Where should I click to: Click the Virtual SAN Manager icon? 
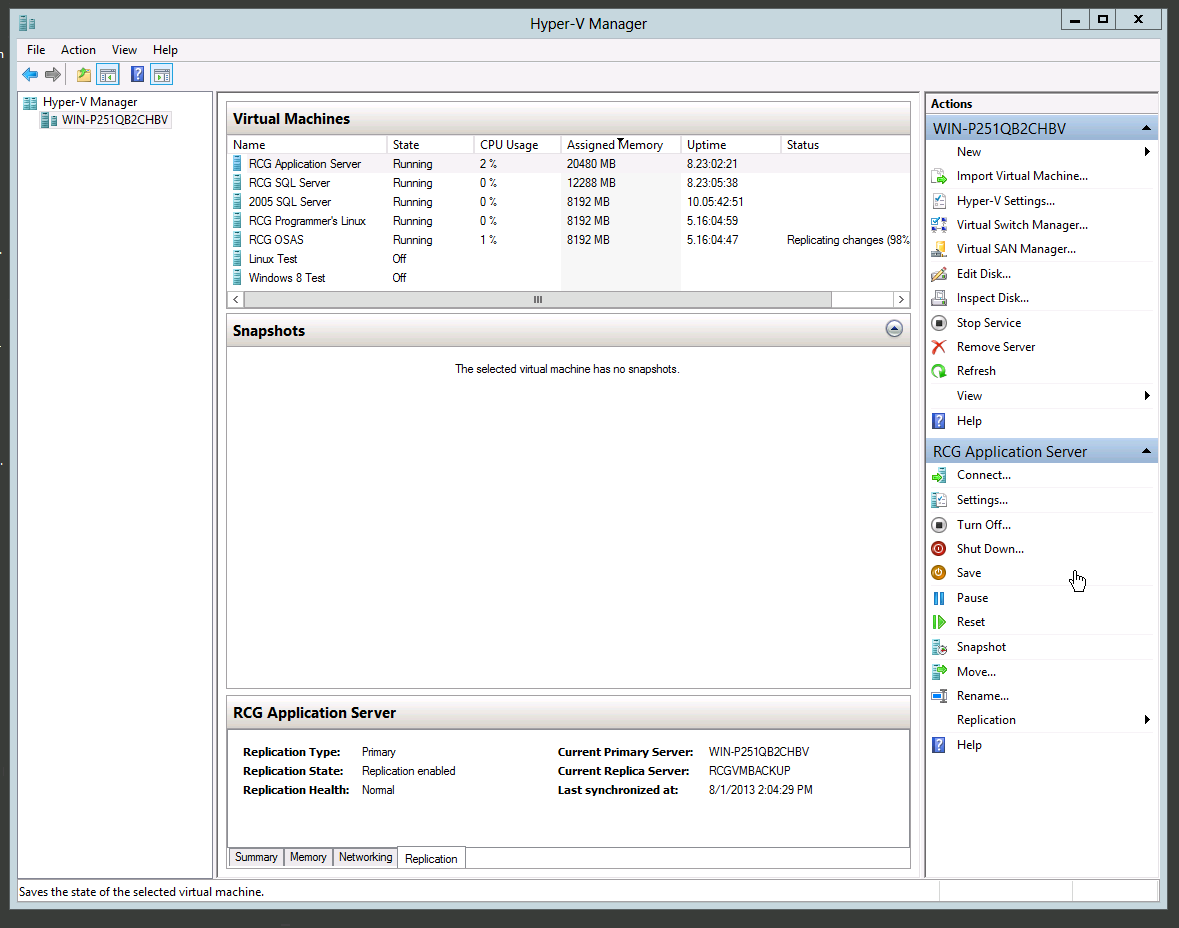tap(939, 249)
